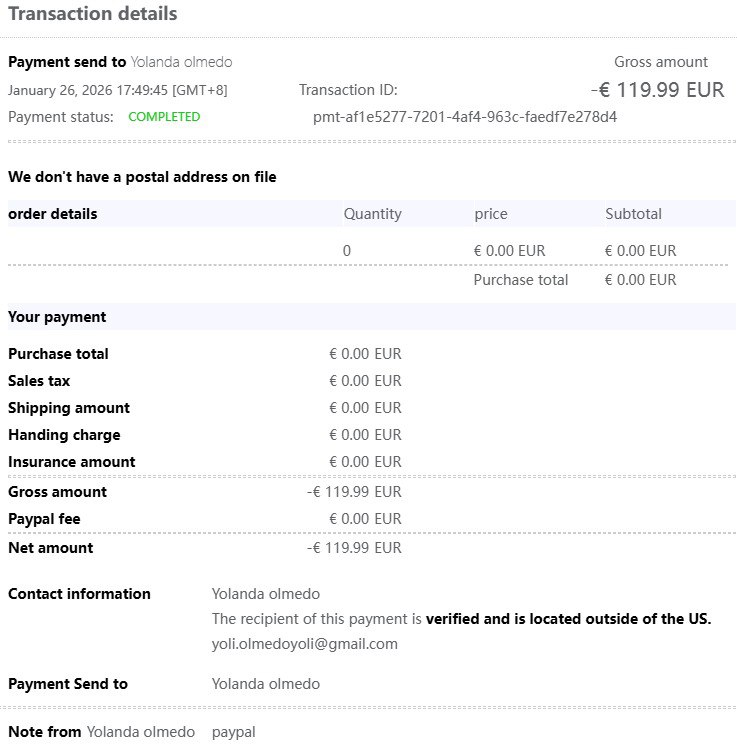Click the Shipping amount row label
Viewport: 737px width, 746px height.
pyautogui.click(x=69, y=408)
